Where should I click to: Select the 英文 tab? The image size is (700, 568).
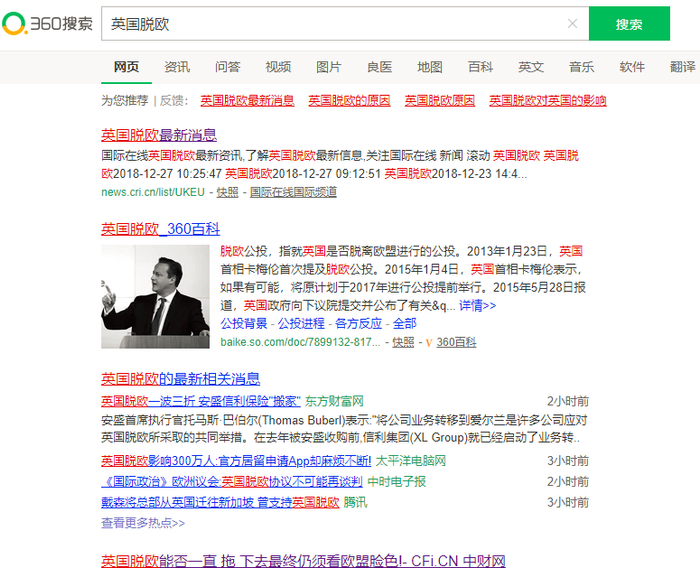(531, 67)
